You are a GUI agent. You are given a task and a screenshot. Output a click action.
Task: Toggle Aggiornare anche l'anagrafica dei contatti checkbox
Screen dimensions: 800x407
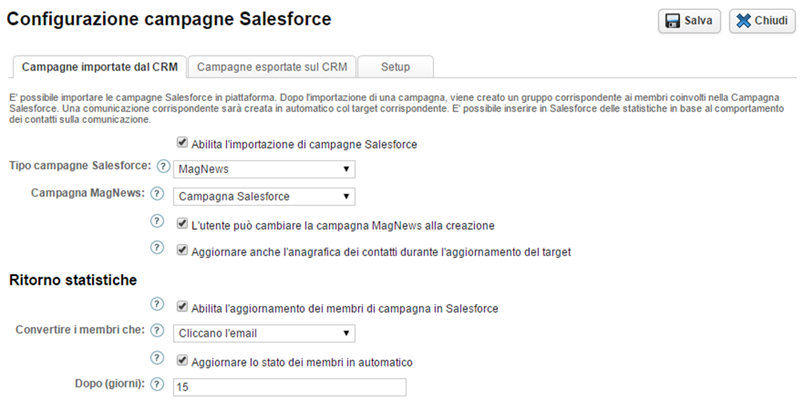pyautogui.click(x=182, y=250)
